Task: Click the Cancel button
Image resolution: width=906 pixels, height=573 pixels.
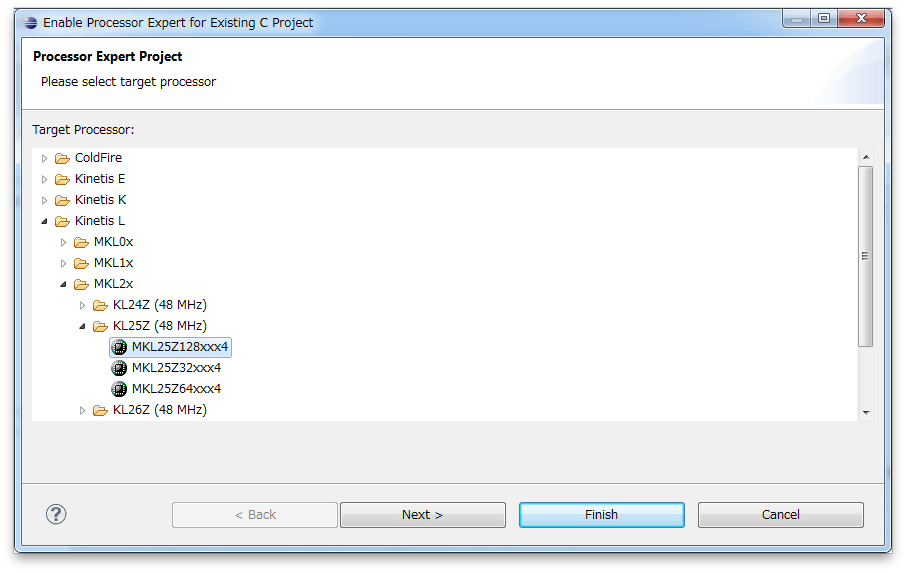Action: (x=781, y=515)
